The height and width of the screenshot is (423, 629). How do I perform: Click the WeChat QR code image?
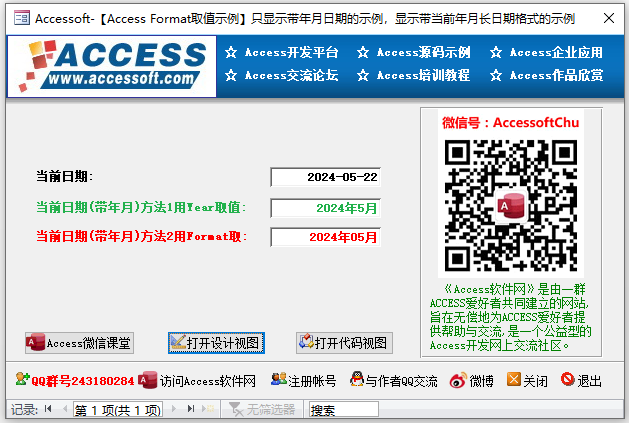[511, 205]
